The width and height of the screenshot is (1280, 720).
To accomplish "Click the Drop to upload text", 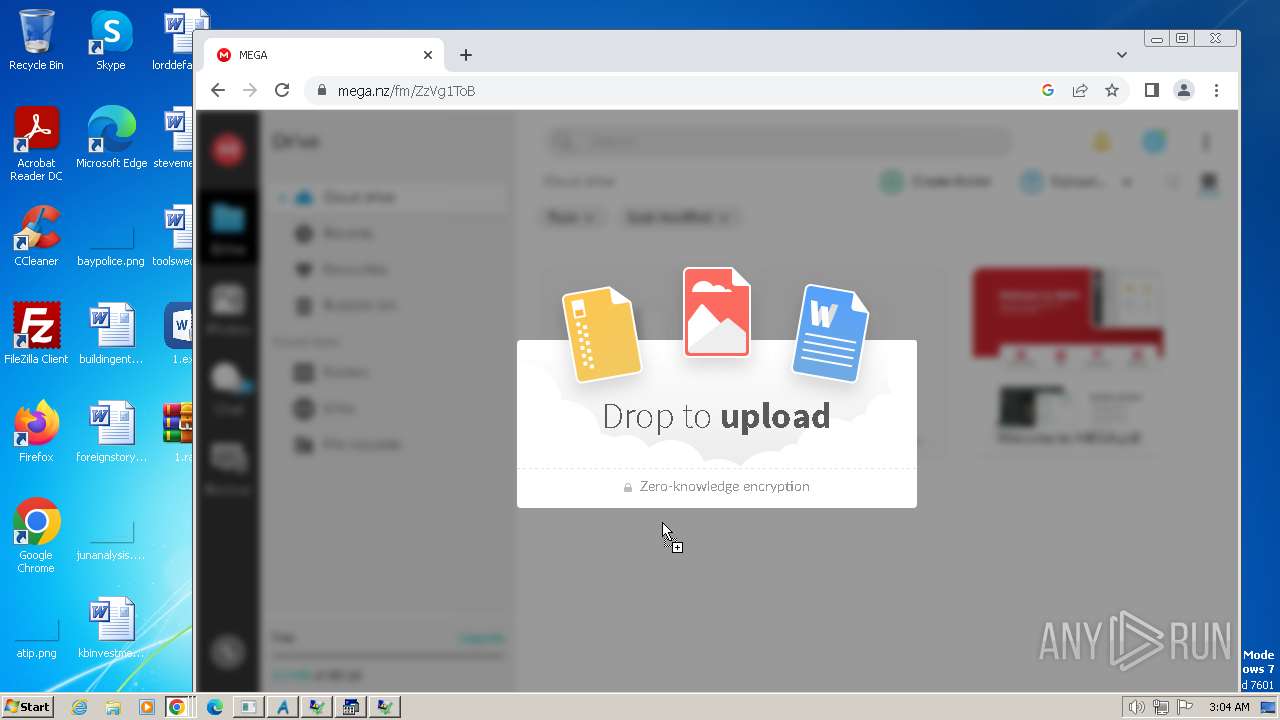I will tap(716, 416).
